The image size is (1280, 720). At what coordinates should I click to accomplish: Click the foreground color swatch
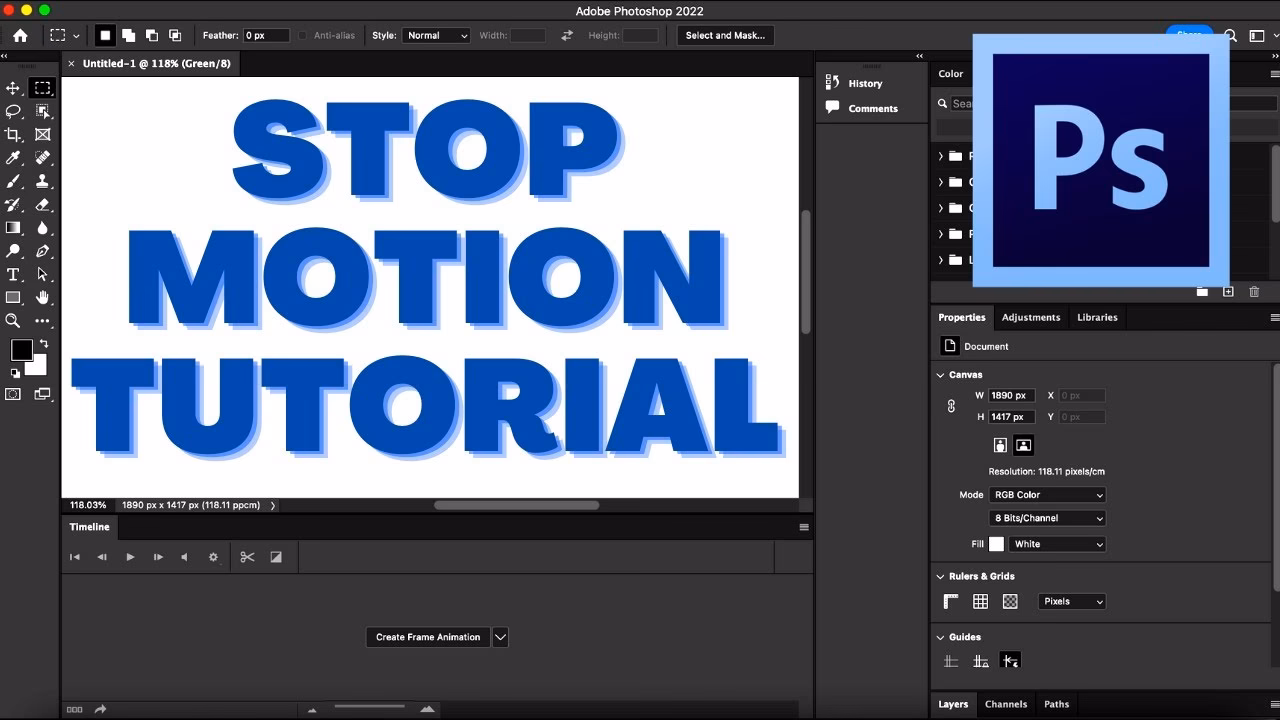pos(22,351)
